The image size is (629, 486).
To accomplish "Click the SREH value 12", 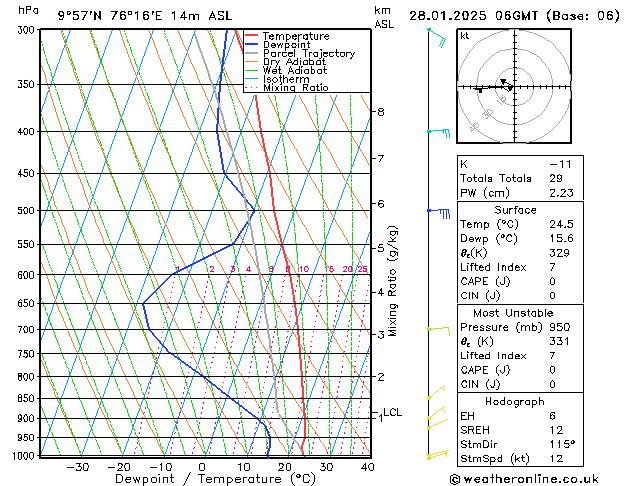I will [556, 430].
